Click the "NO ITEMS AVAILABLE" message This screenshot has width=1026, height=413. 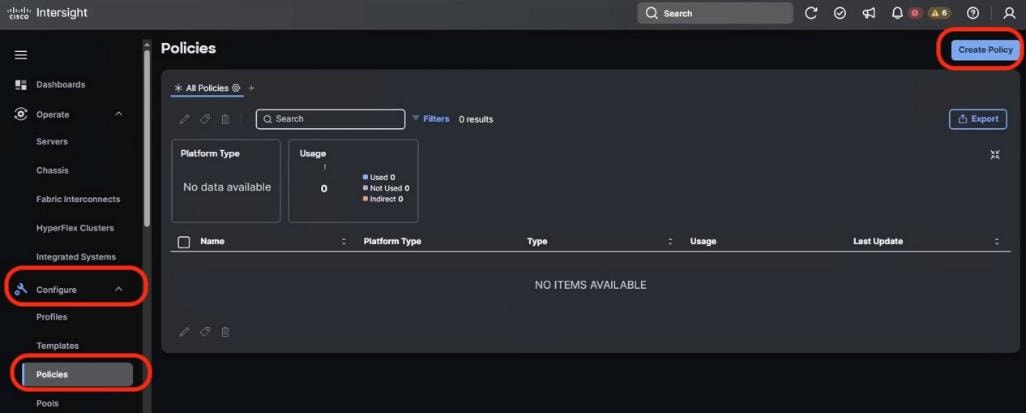[x=590, y=285]
